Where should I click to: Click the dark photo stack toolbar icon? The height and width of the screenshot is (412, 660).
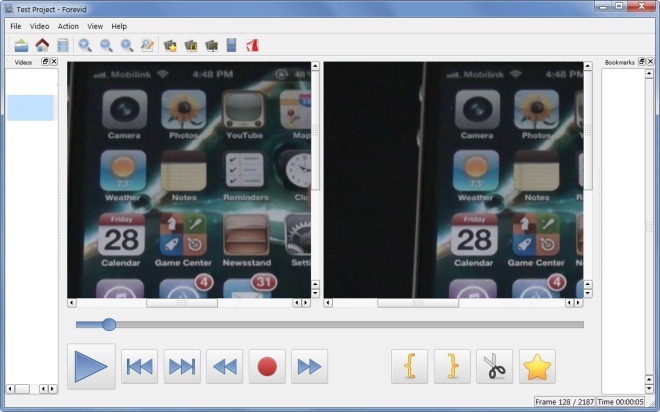point(211,45)
